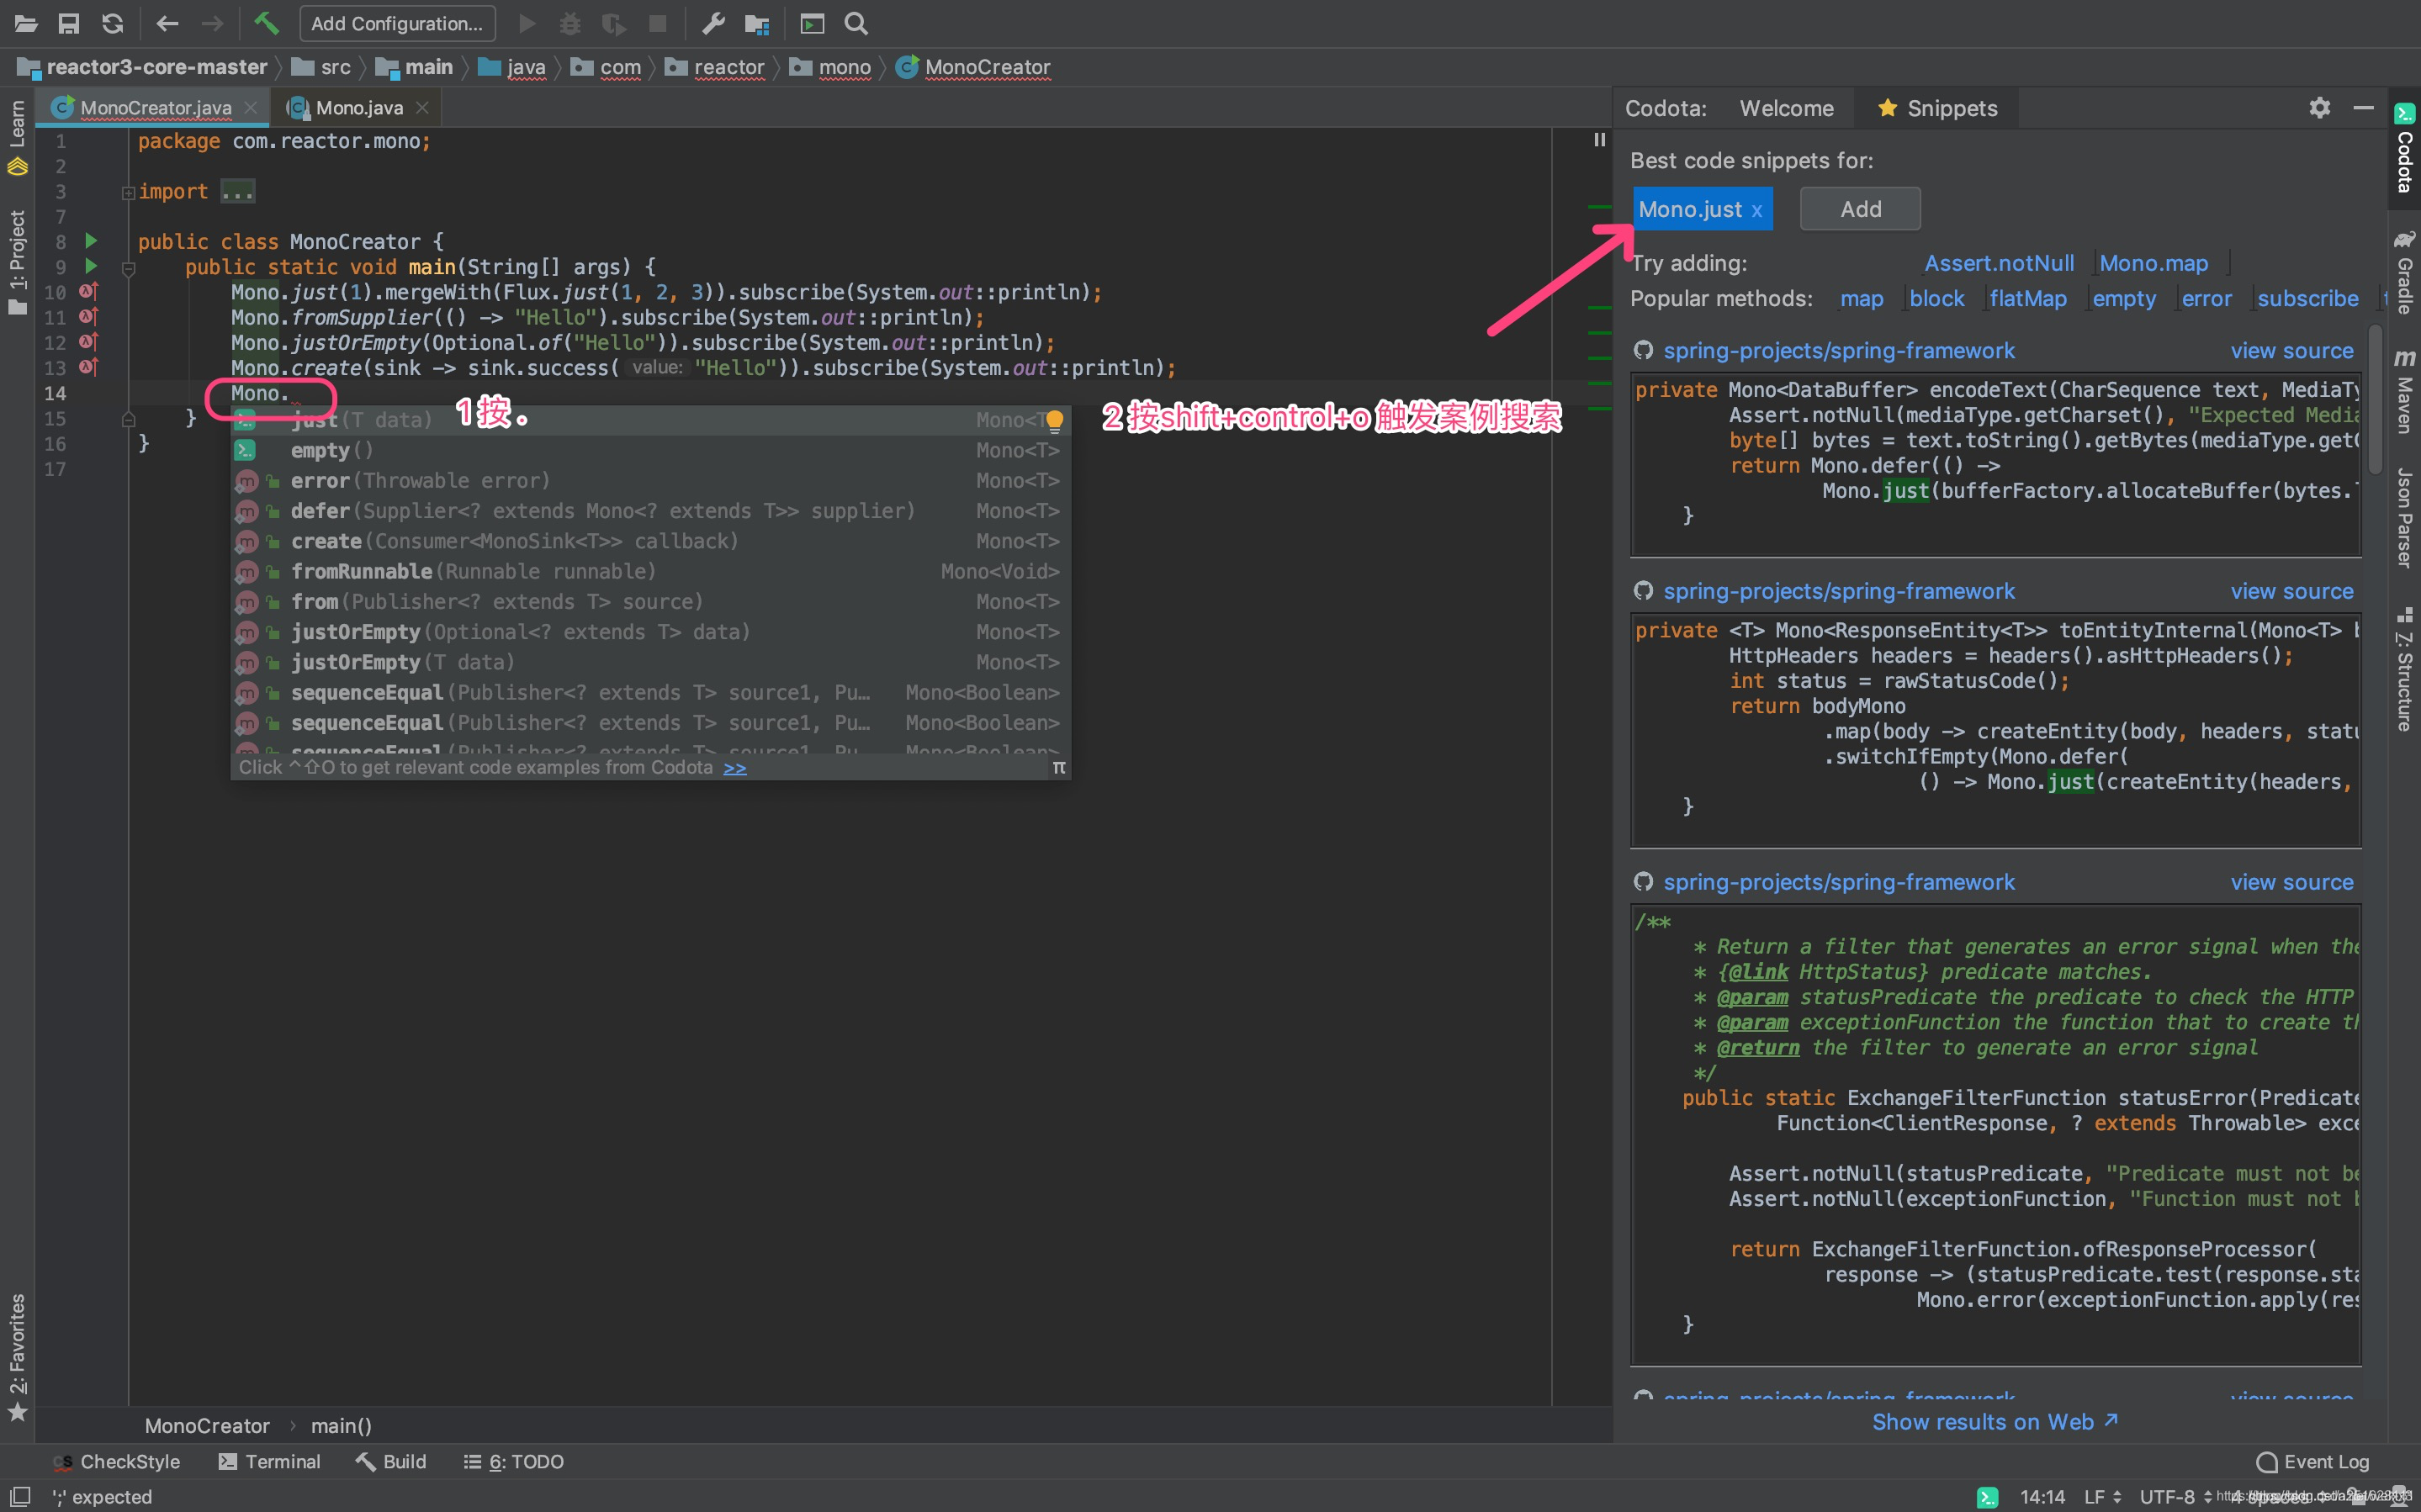This screenshot has height=1512, width=2421.
Task: Click the Search Everywhere magnifier icon
Action: click(x=856, y=23)
